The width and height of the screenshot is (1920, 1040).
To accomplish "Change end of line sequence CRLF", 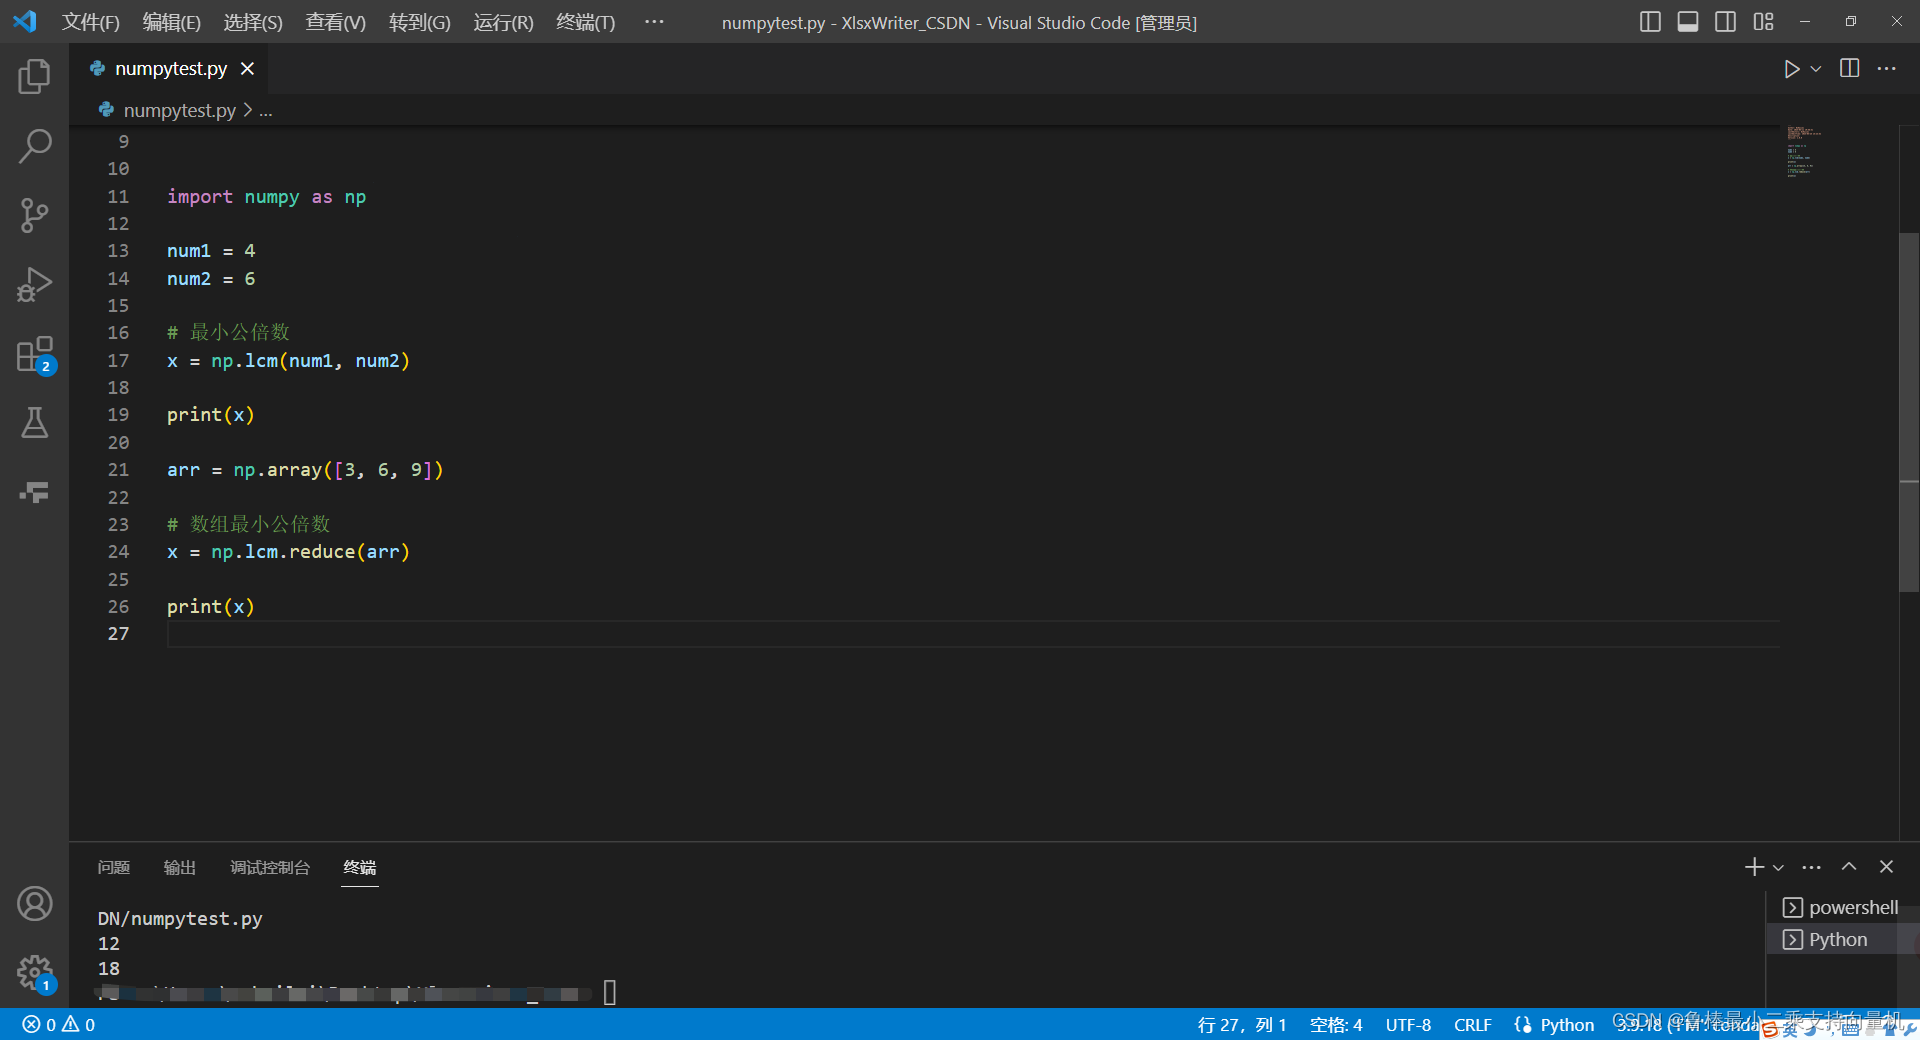I will 1472,1025.
